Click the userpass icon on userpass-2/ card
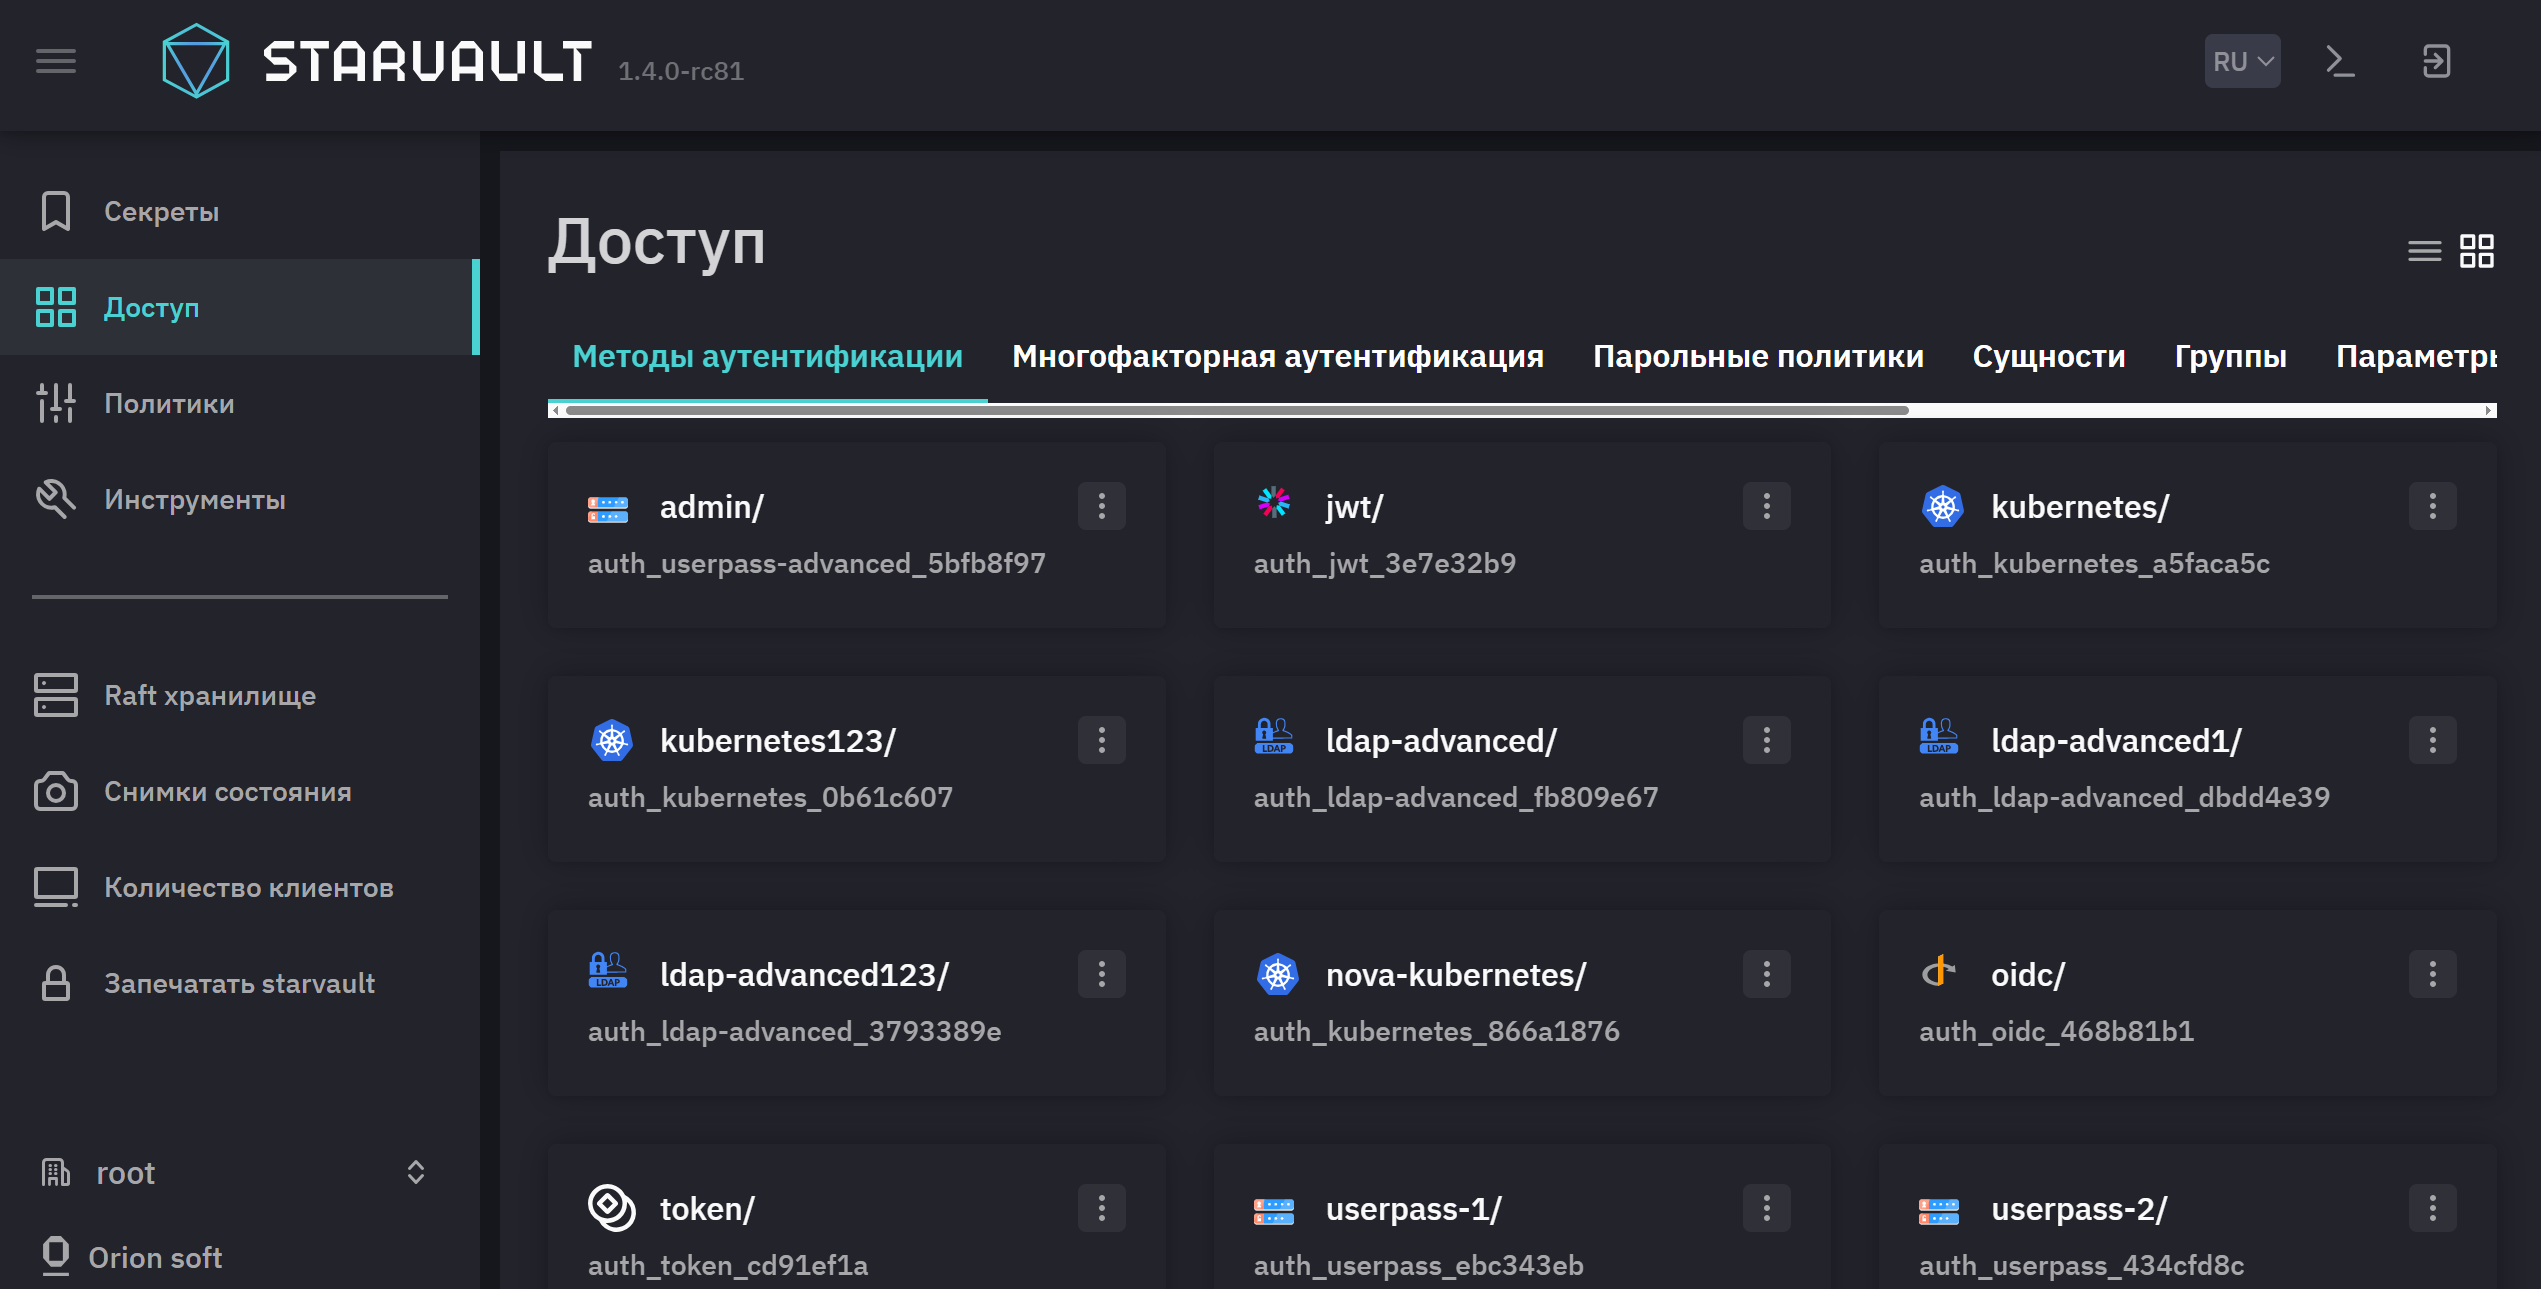The image size is (2541, 1289). click(1938, 1211)
